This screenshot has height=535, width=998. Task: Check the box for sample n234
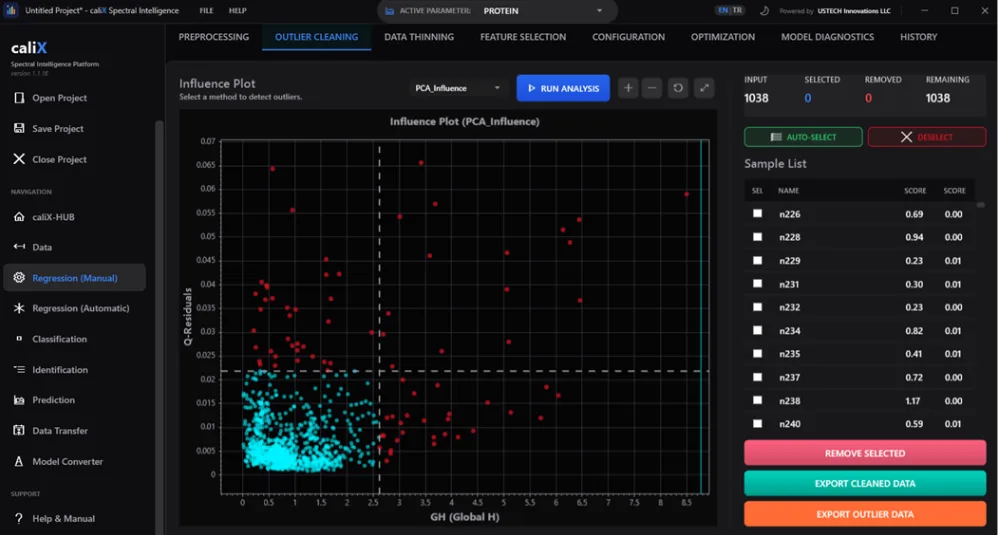pos(757,330)
